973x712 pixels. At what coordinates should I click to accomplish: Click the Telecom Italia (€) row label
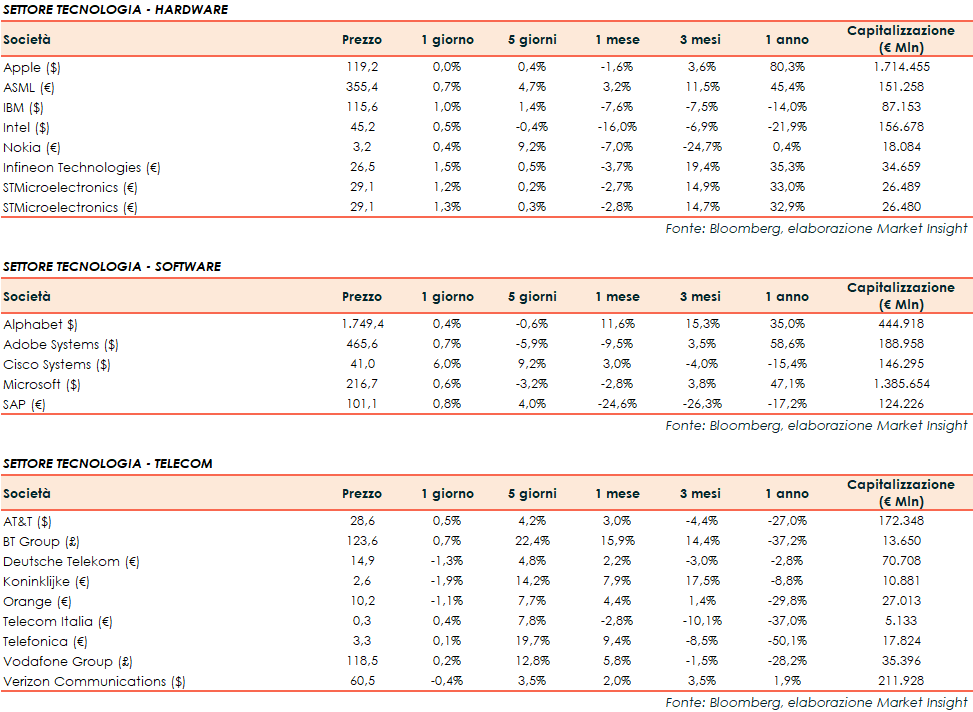point(58,621)
